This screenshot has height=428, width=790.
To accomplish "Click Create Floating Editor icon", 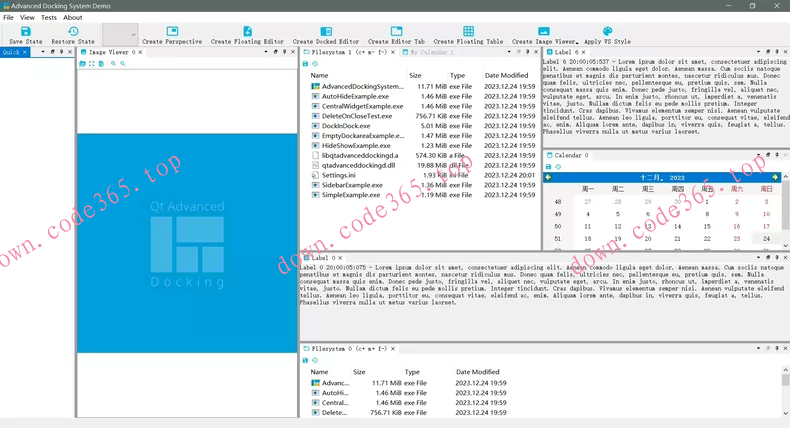I will (247, 32).
